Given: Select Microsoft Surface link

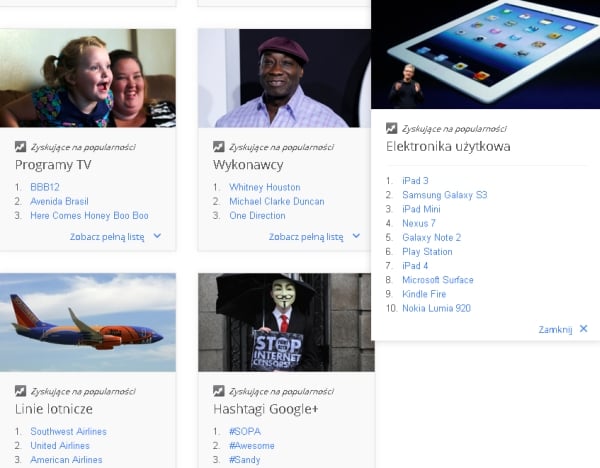Looking at the screenshot, I should pyautogui.click(x=438, y=280).
